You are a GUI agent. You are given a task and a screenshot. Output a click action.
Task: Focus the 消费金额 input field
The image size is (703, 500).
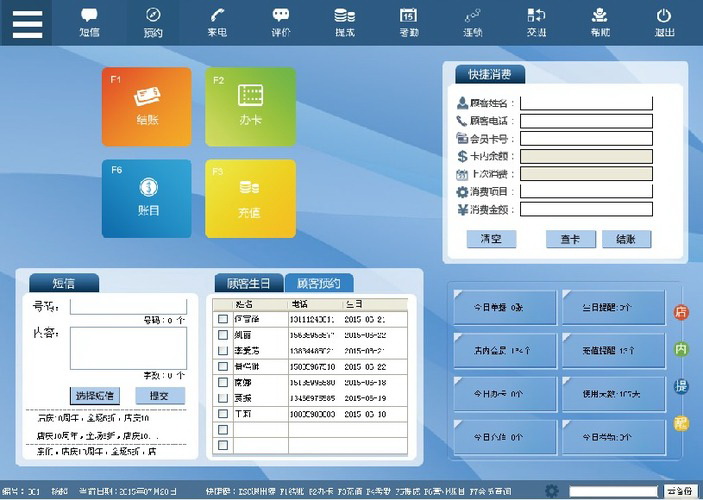coord(586,209)
